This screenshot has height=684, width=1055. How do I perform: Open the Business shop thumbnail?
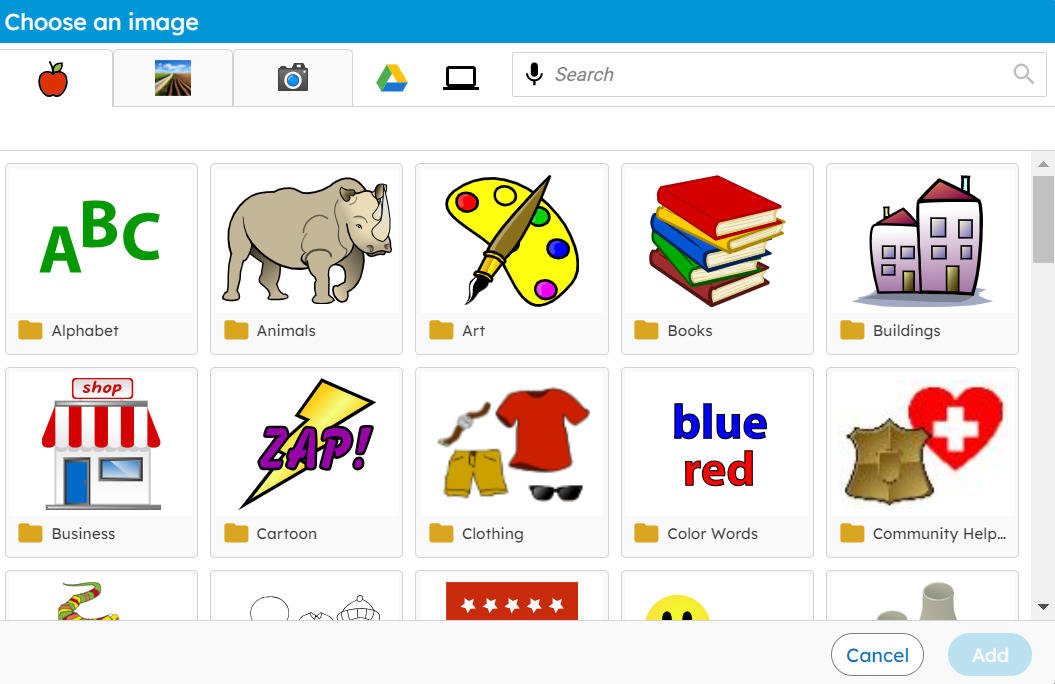click(x=101, y=443)
